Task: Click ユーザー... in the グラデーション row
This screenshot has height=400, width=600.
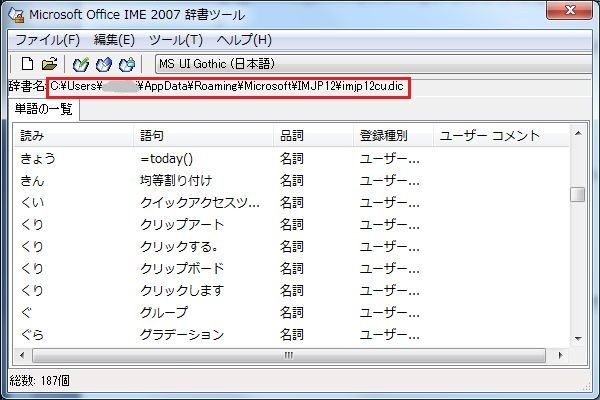Action: (x=390, y=335)
